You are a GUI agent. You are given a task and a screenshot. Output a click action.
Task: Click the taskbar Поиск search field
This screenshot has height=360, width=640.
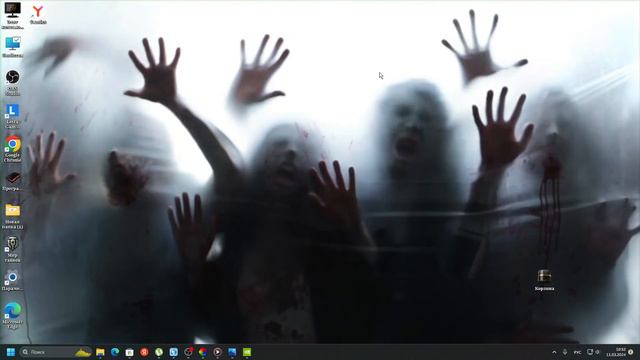(x=56, y=352)
